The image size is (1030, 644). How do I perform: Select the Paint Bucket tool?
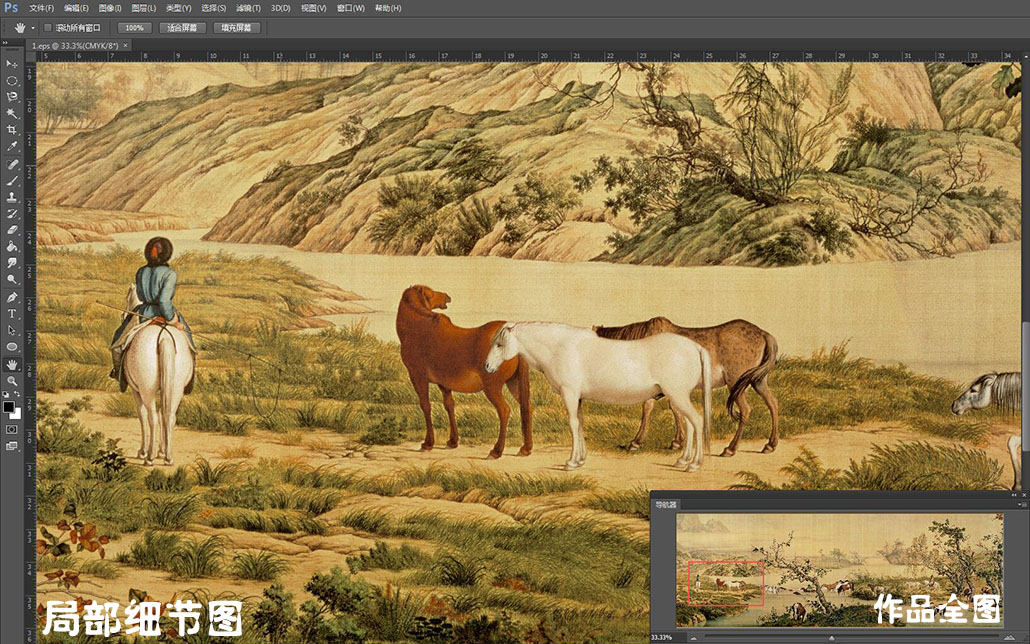(x=12, y=246)
